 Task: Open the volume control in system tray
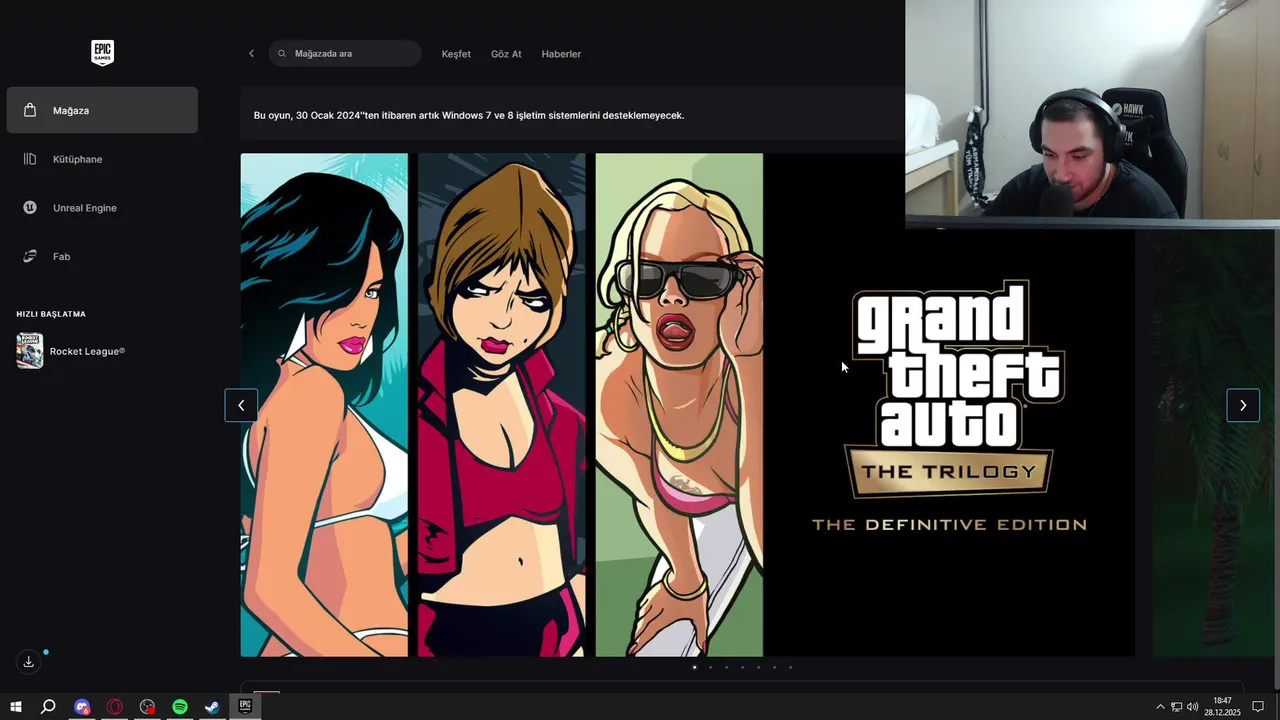click(x=1192, y=707)
